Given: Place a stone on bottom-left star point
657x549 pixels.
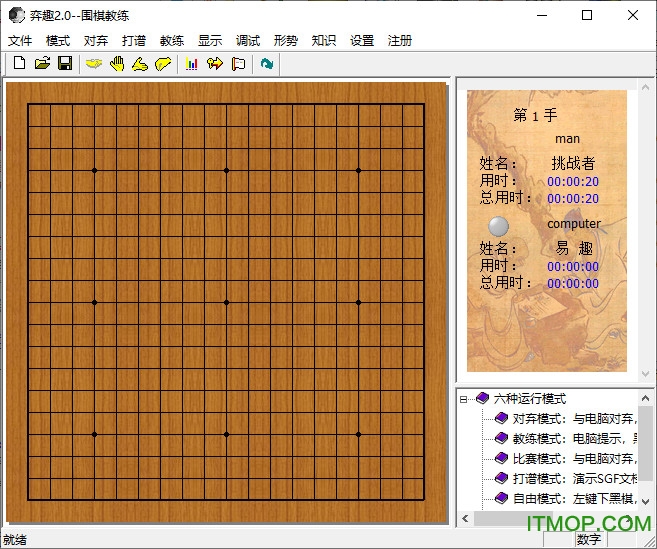Looking at the screenshot, I should 94,434.
